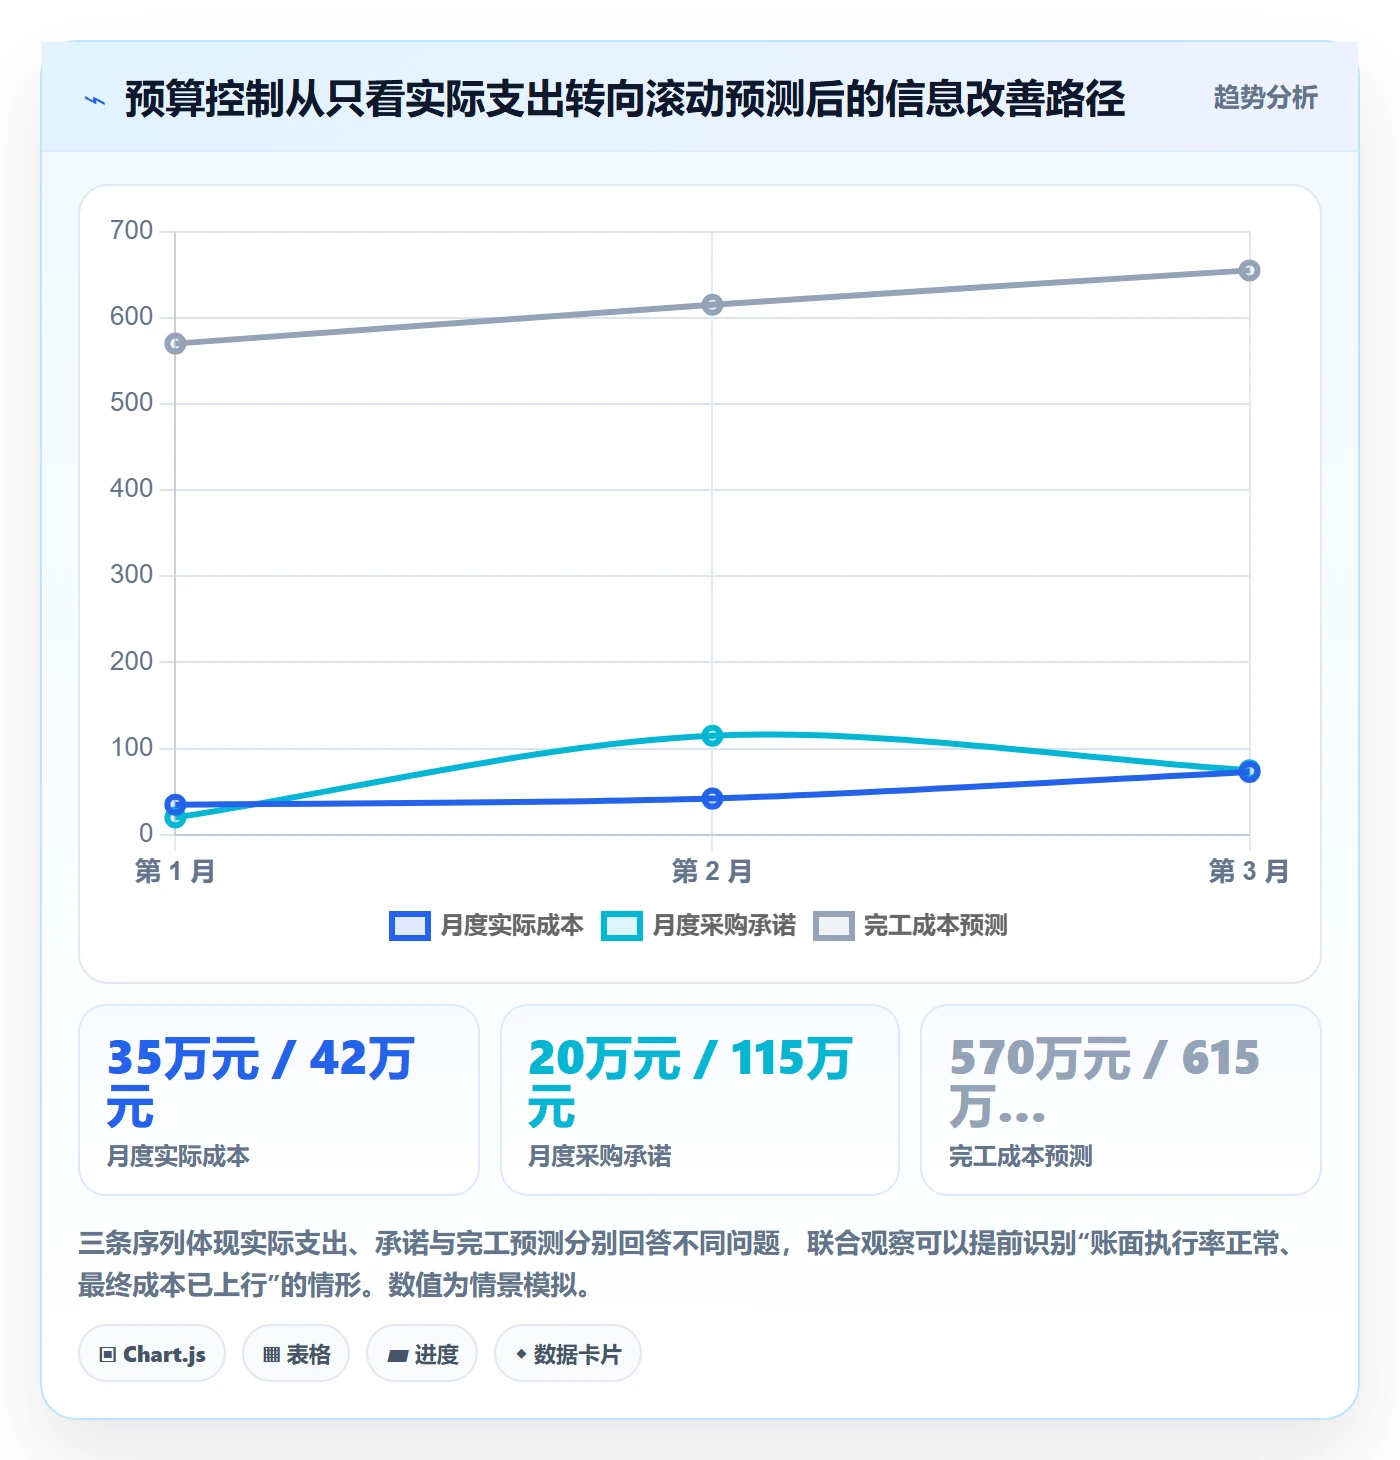Click the 月度采购承诺 caption under 20万元 card
This screenshot has height=1460, width=1400.
coord(600,1156)
